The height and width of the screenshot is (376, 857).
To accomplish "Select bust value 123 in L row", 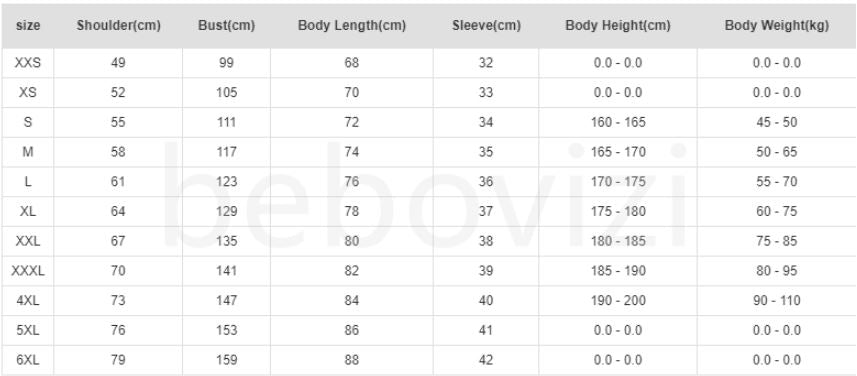I will coord(226,181).
